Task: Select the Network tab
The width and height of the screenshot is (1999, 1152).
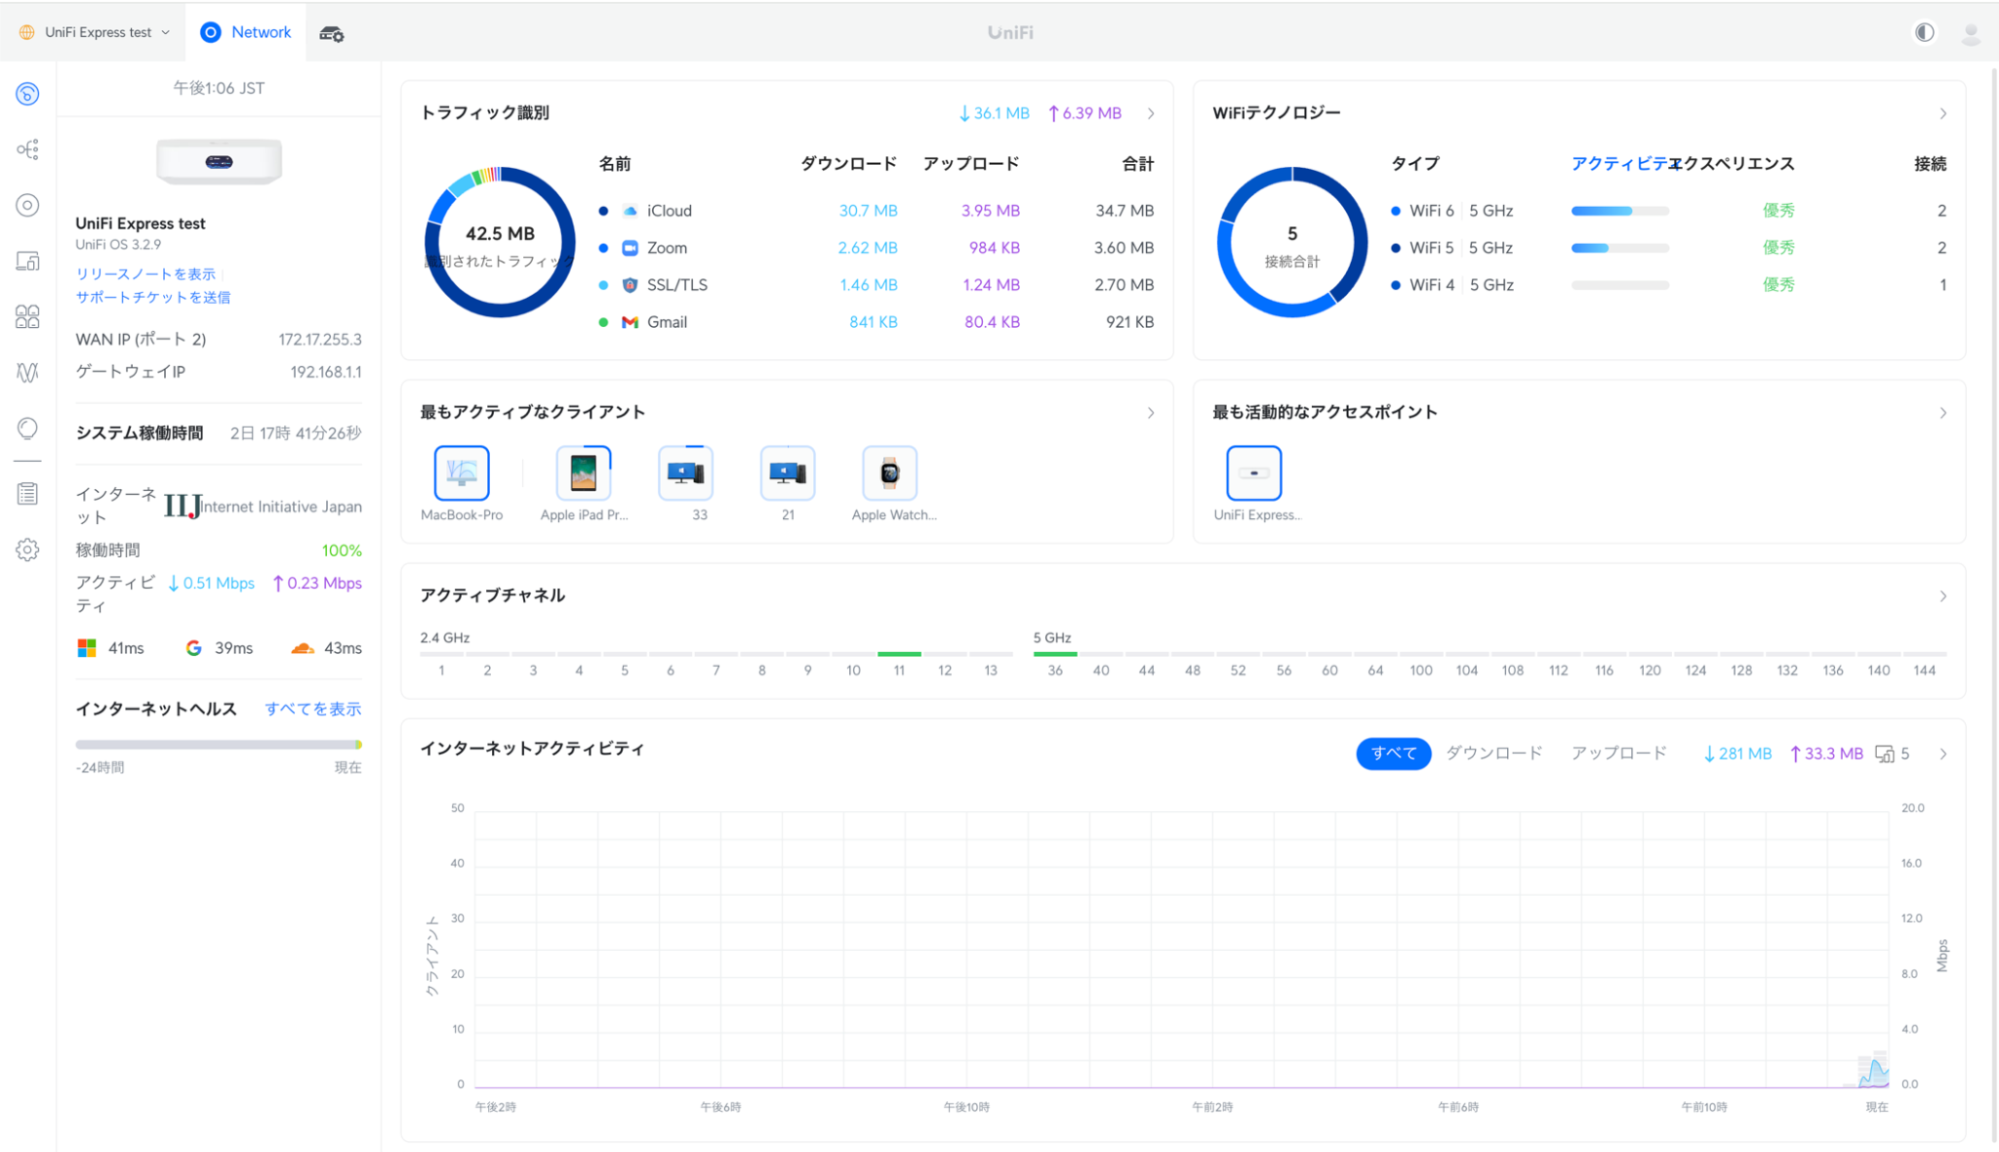Action: (x=247, y=33)
